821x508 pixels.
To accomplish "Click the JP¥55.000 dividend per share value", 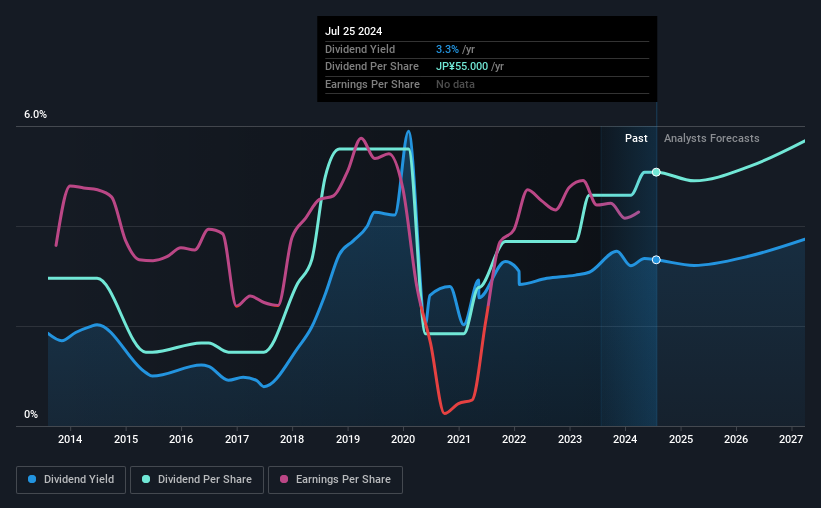I will click(462, 67).
